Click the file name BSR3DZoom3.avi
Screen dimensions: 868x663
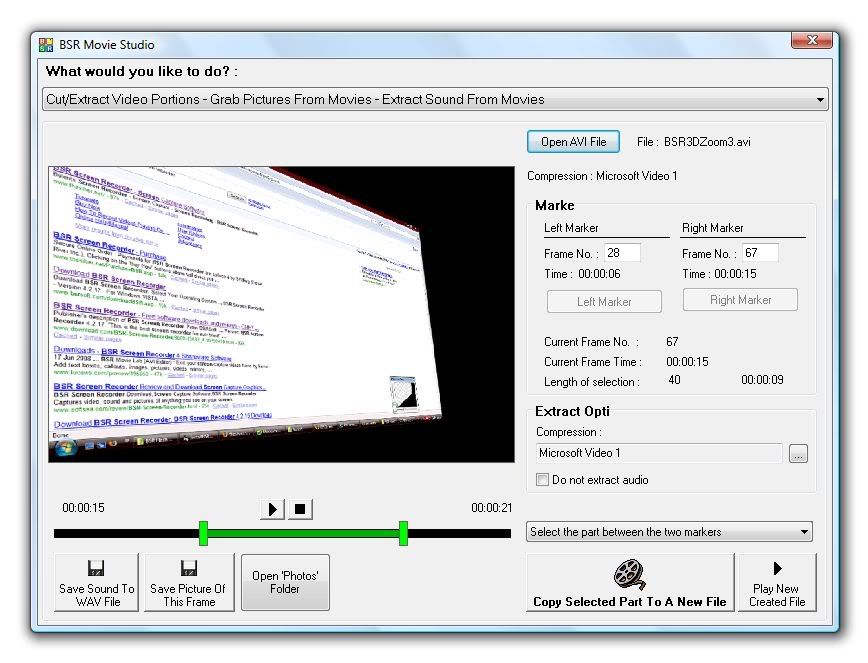pyautogui.click(x=707, y=142)
